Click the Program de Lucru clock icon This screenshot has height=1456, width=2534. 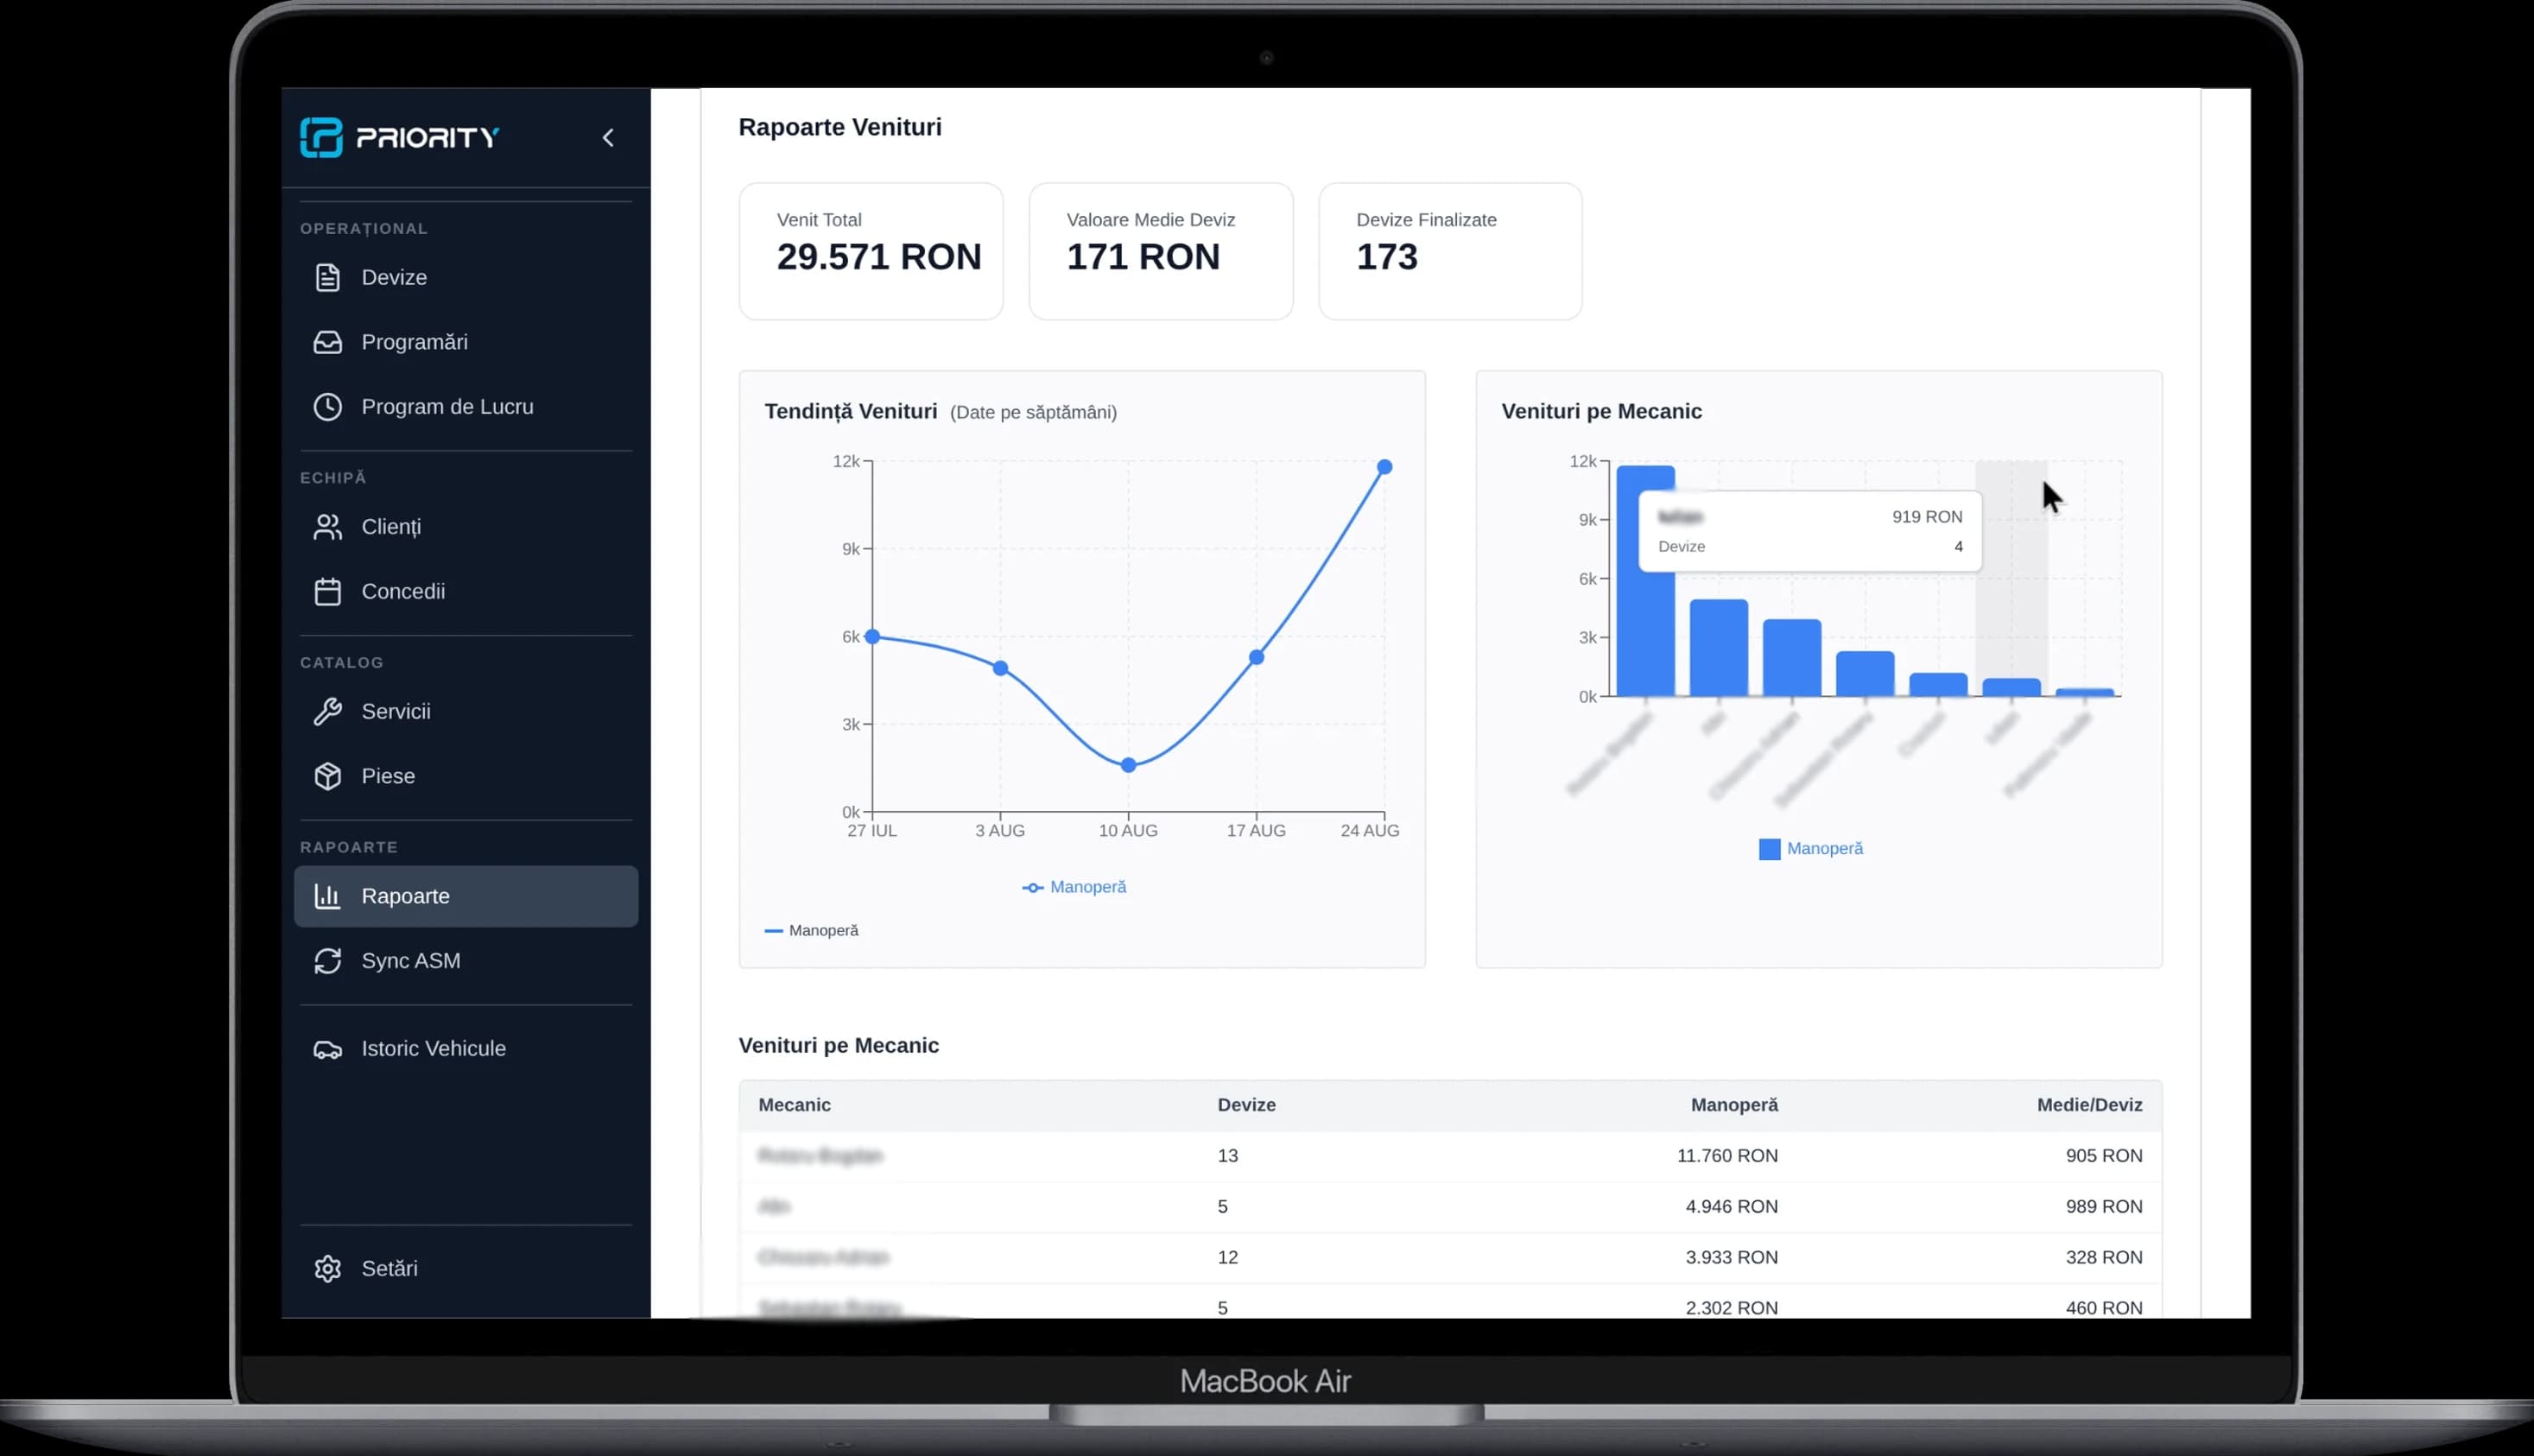click(328, 407)
